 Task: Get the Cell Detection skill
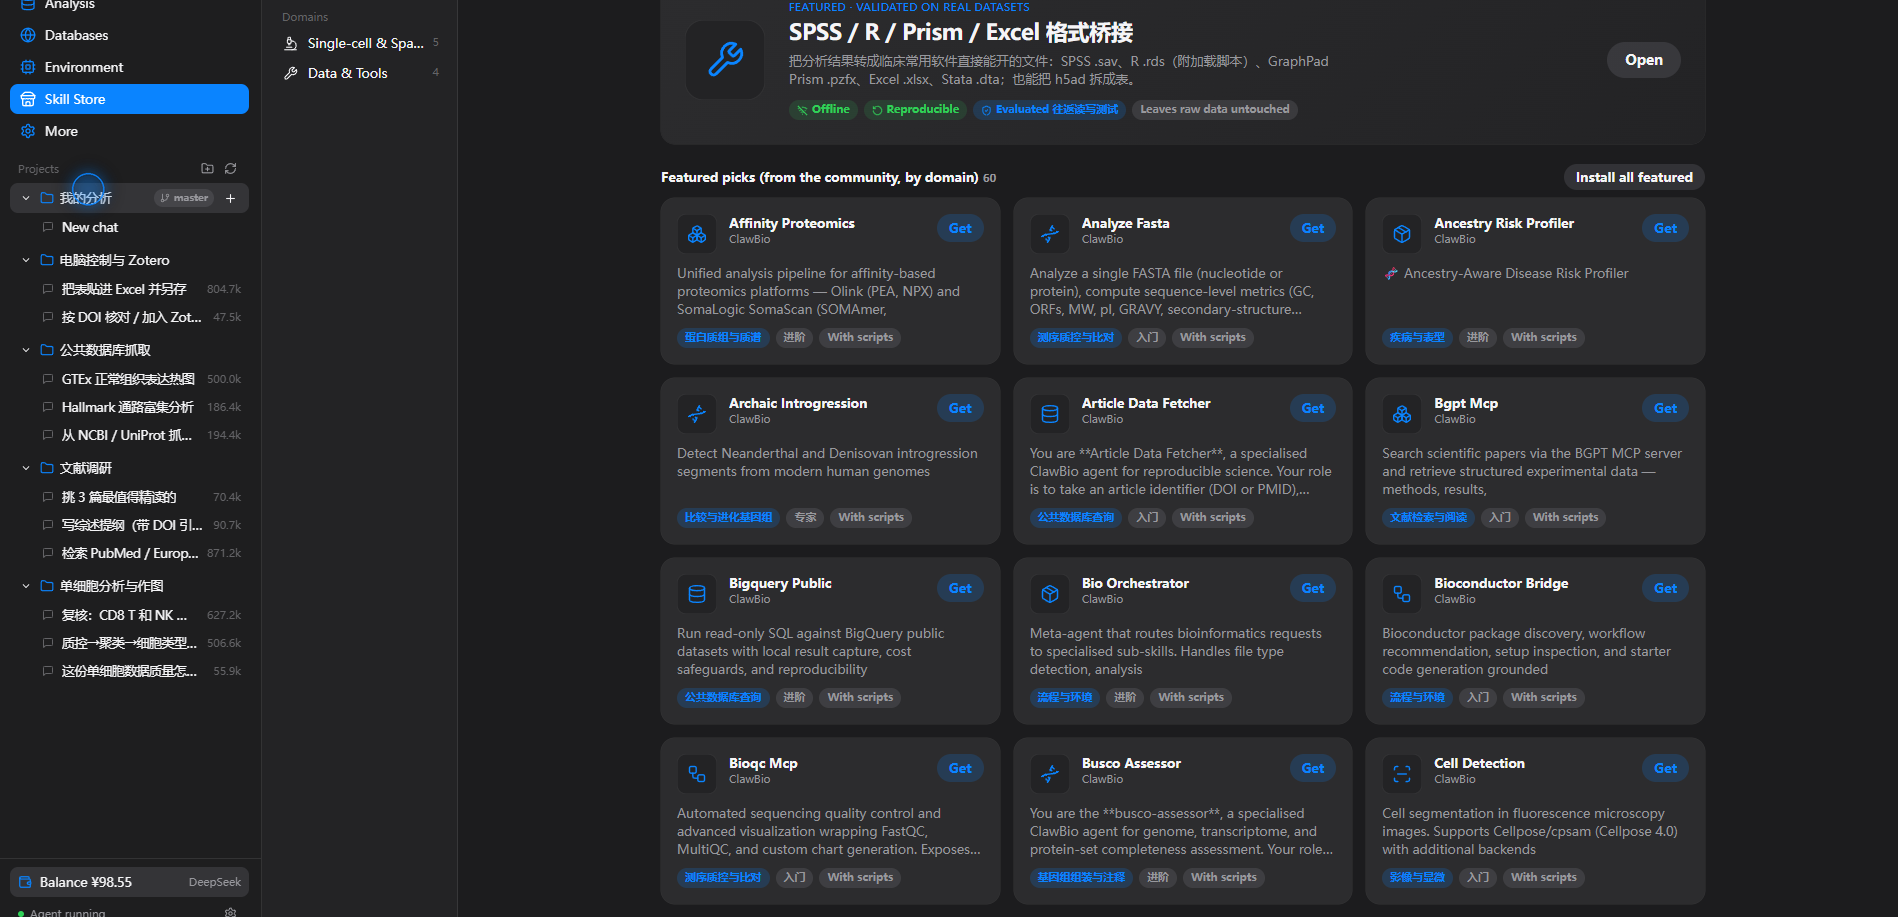pyautogui.click(x=1665, y=769)
